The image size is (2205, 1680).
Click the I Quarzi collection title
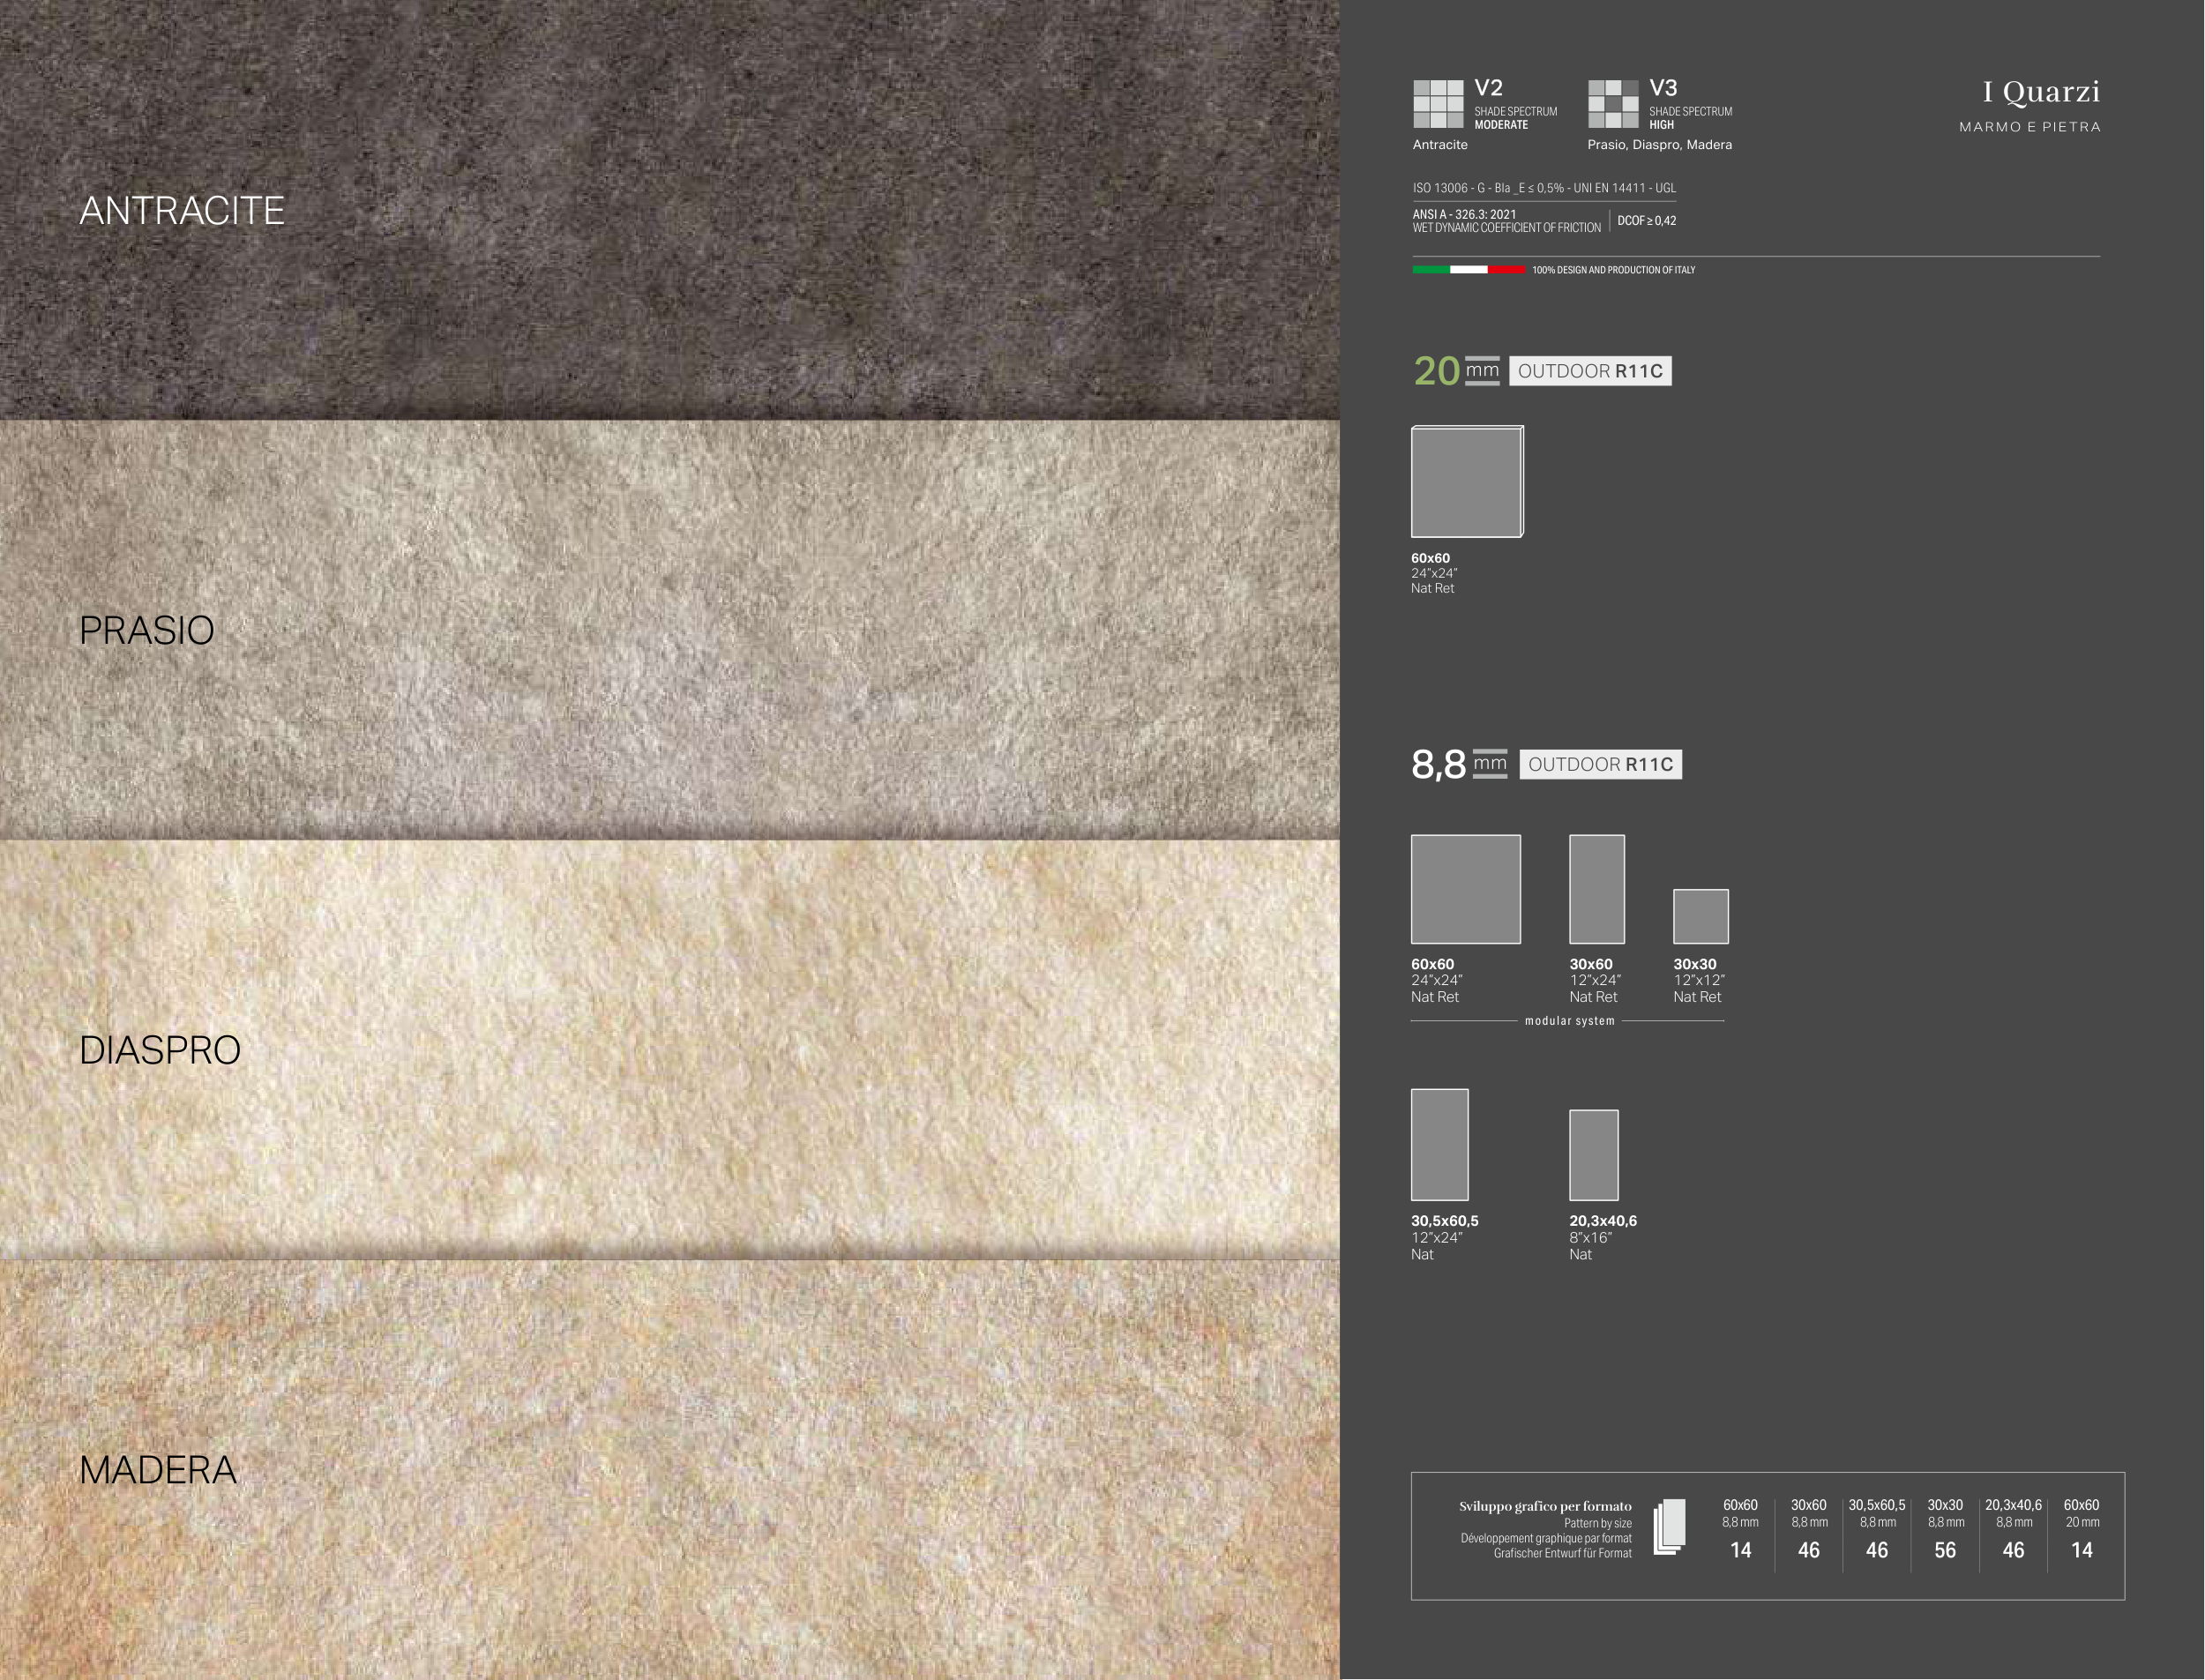tap(2040, 92)
